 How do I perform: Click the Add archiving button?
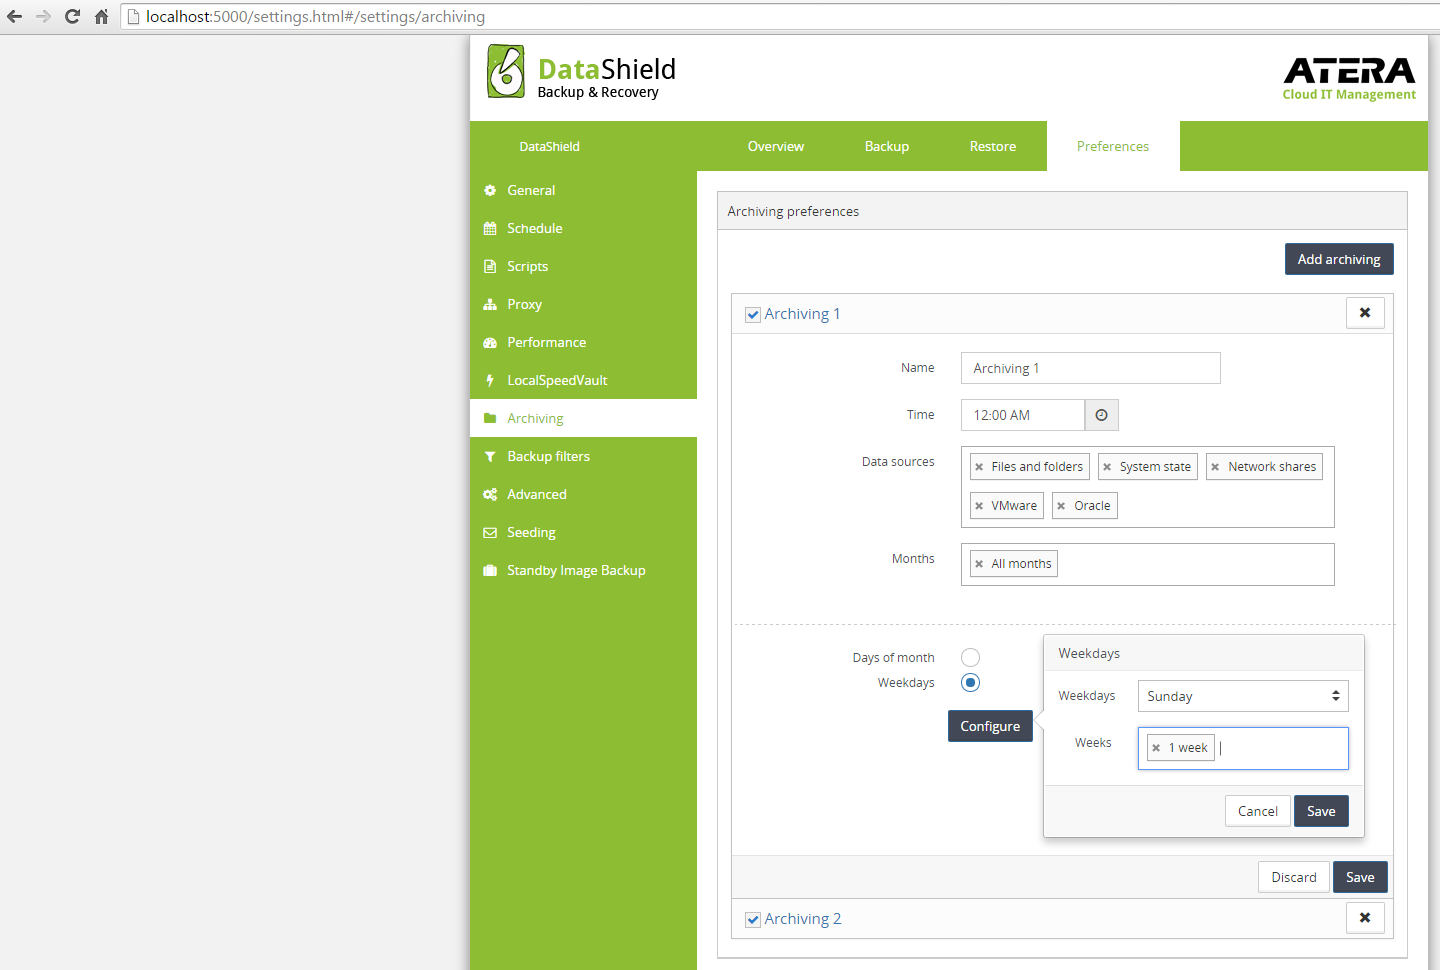[1338, 259]
